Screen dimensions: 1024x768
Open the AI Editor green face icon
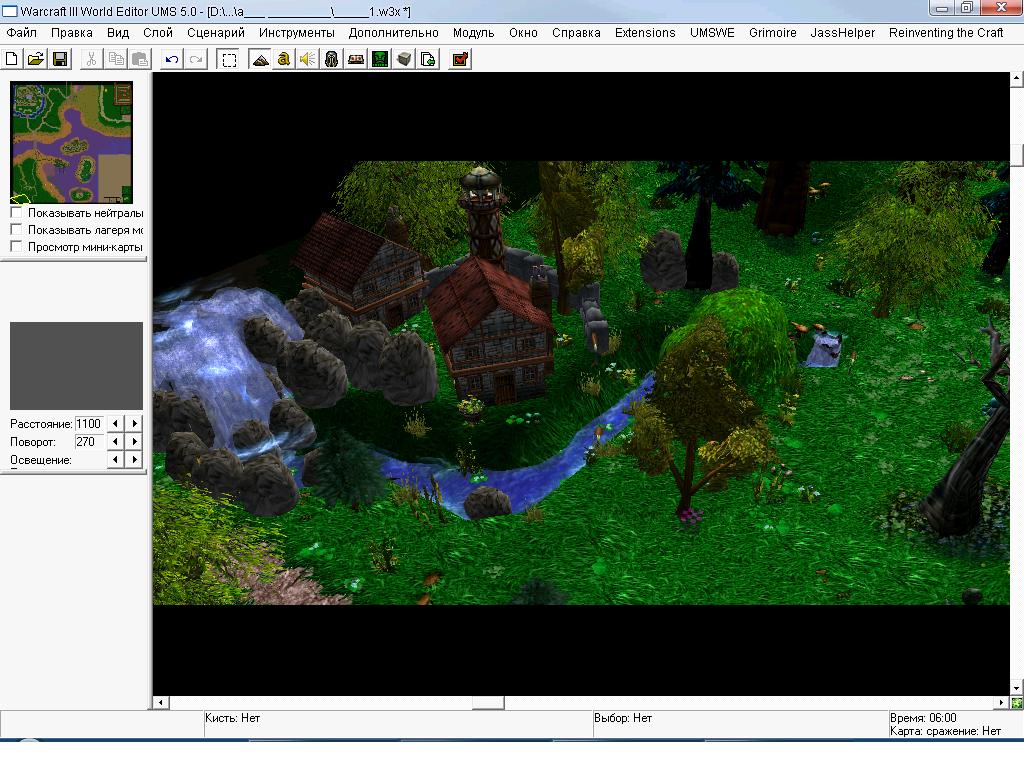[x=380, y=59]
